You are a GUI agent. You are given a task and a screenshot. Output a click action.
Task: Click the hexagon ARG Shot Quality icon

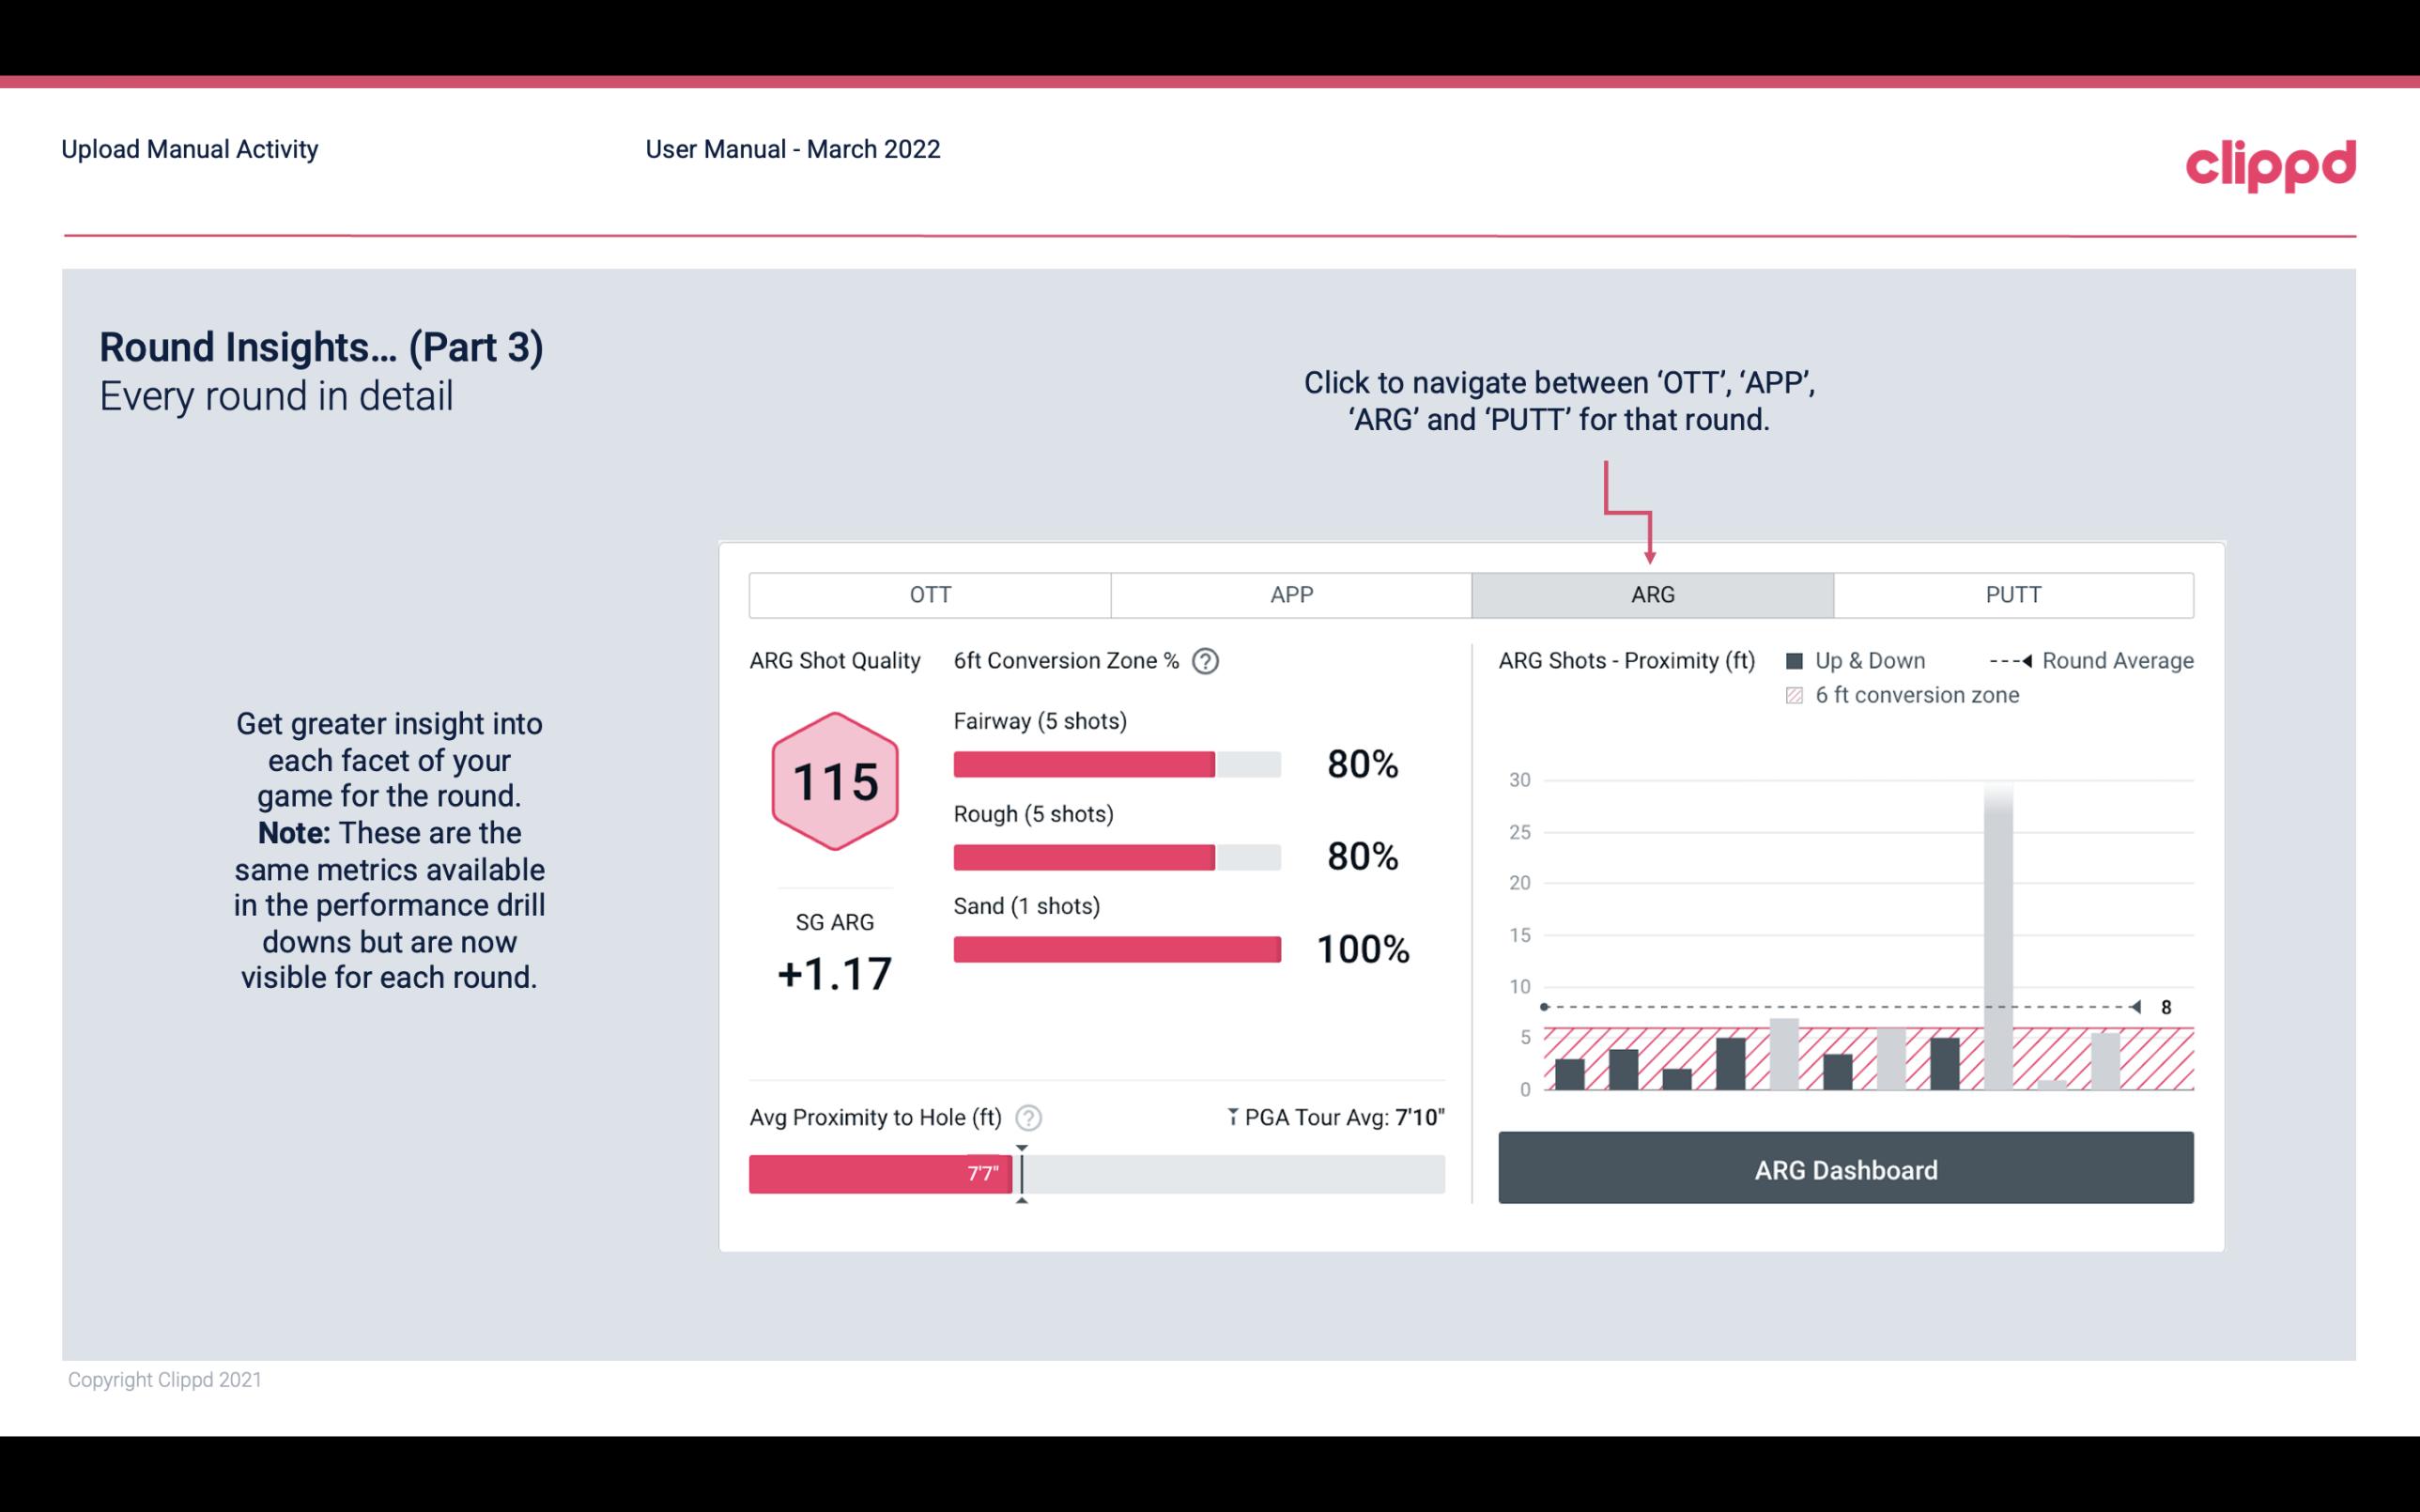coord(832,779)
